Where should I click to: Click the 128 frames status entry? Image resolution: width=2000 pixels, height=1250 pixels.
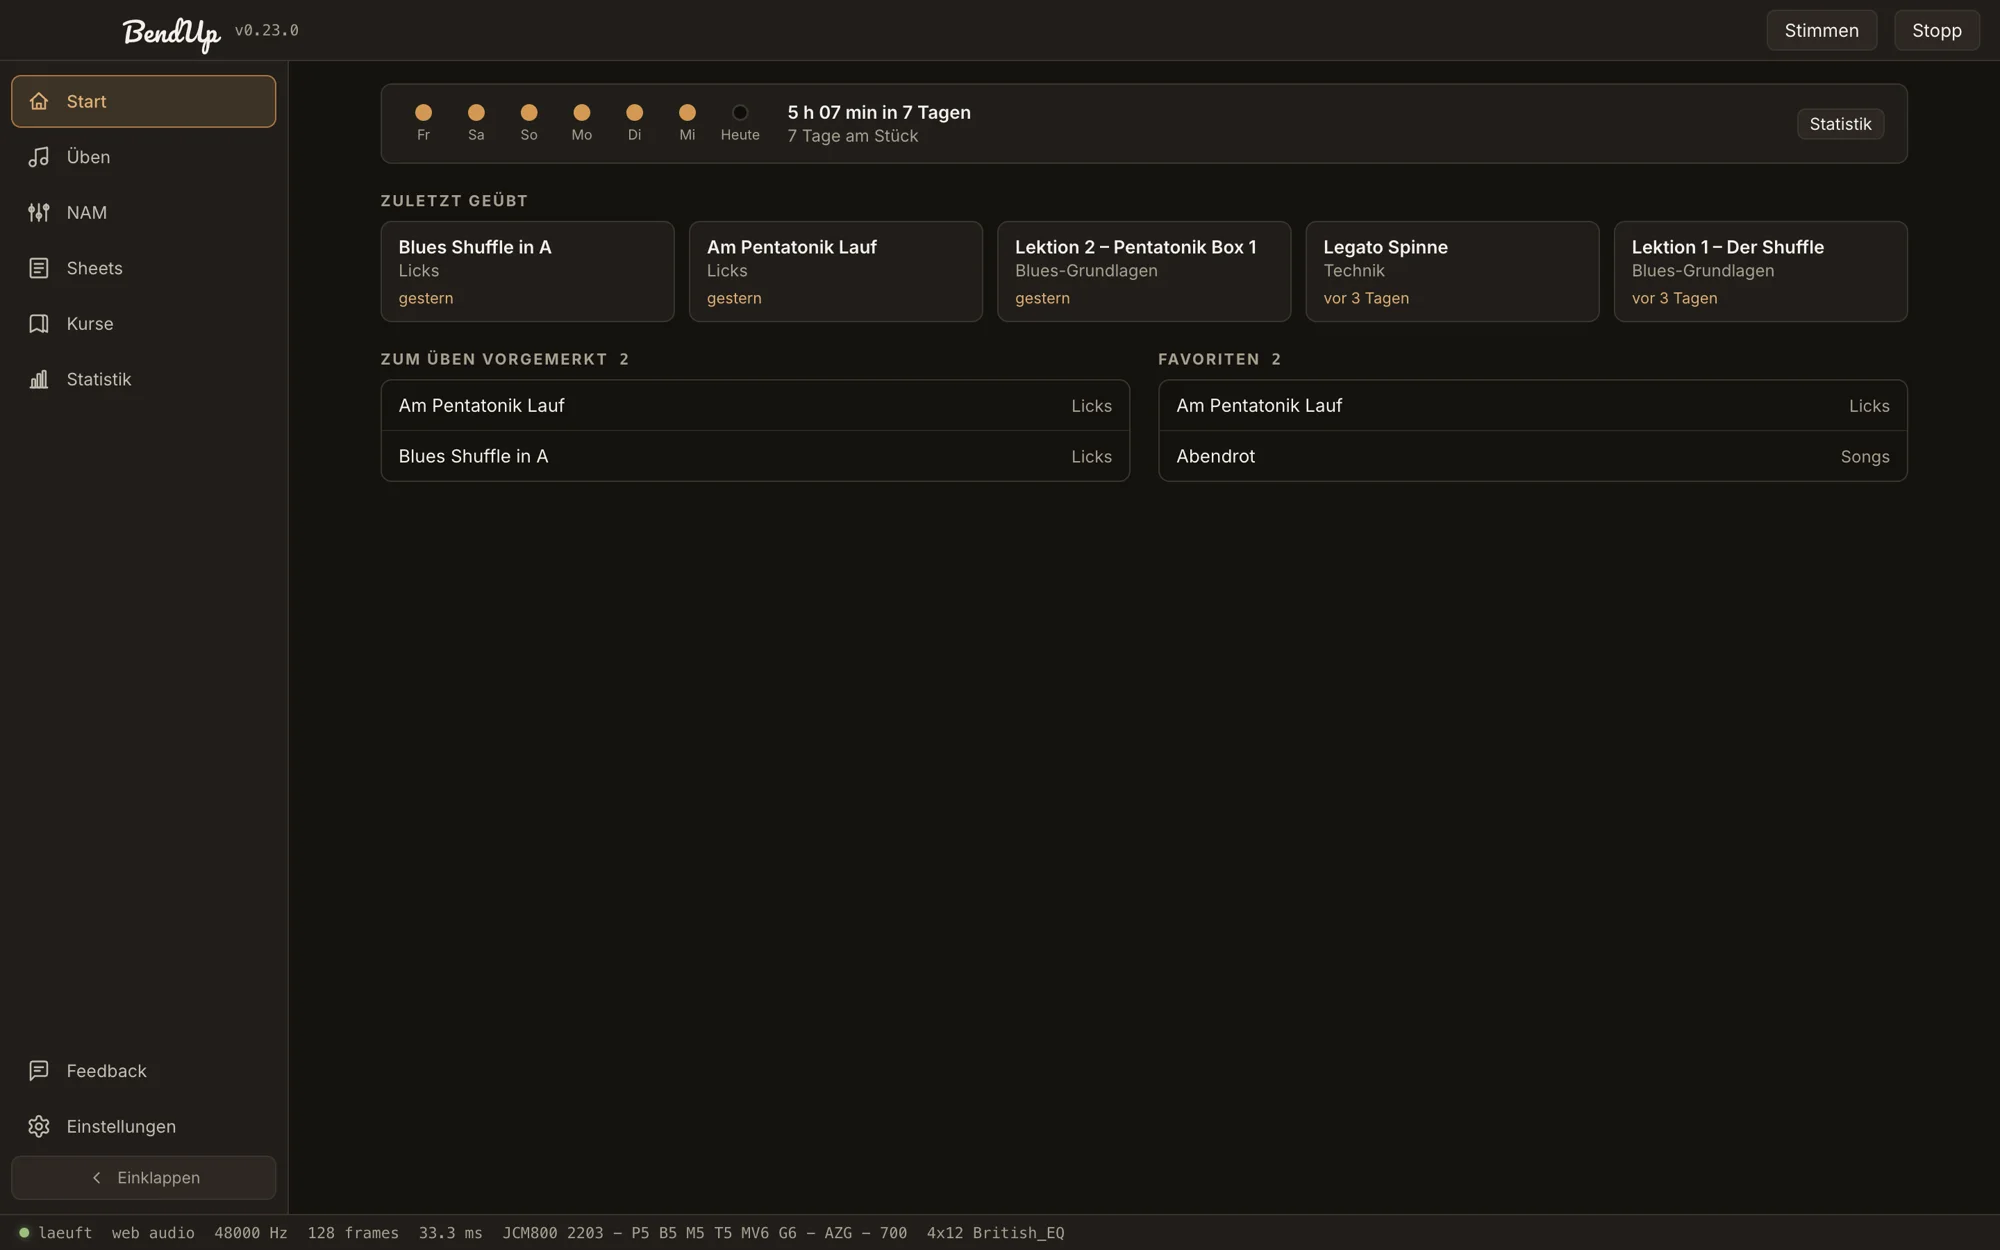[353, 1233]
